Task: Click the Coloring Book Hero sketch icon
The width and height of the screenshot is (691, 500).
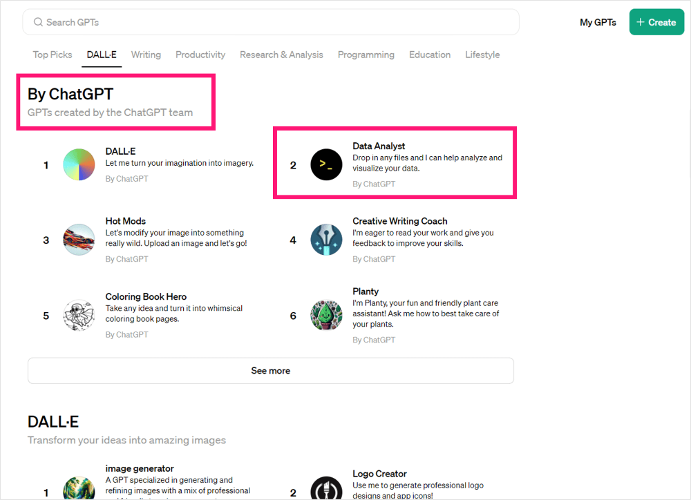Action: [79, 315]
